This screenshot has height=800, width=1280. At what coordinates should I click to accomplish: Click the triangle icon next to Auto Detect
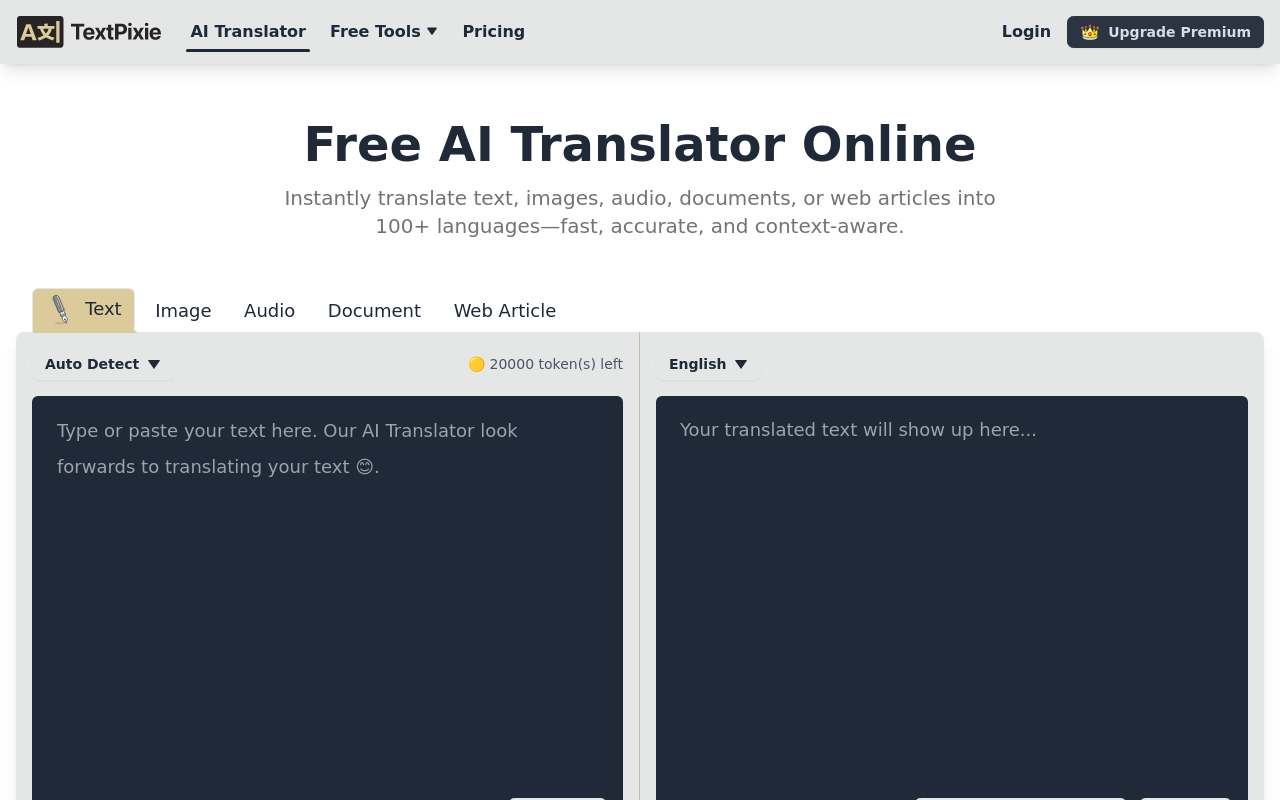154,364
